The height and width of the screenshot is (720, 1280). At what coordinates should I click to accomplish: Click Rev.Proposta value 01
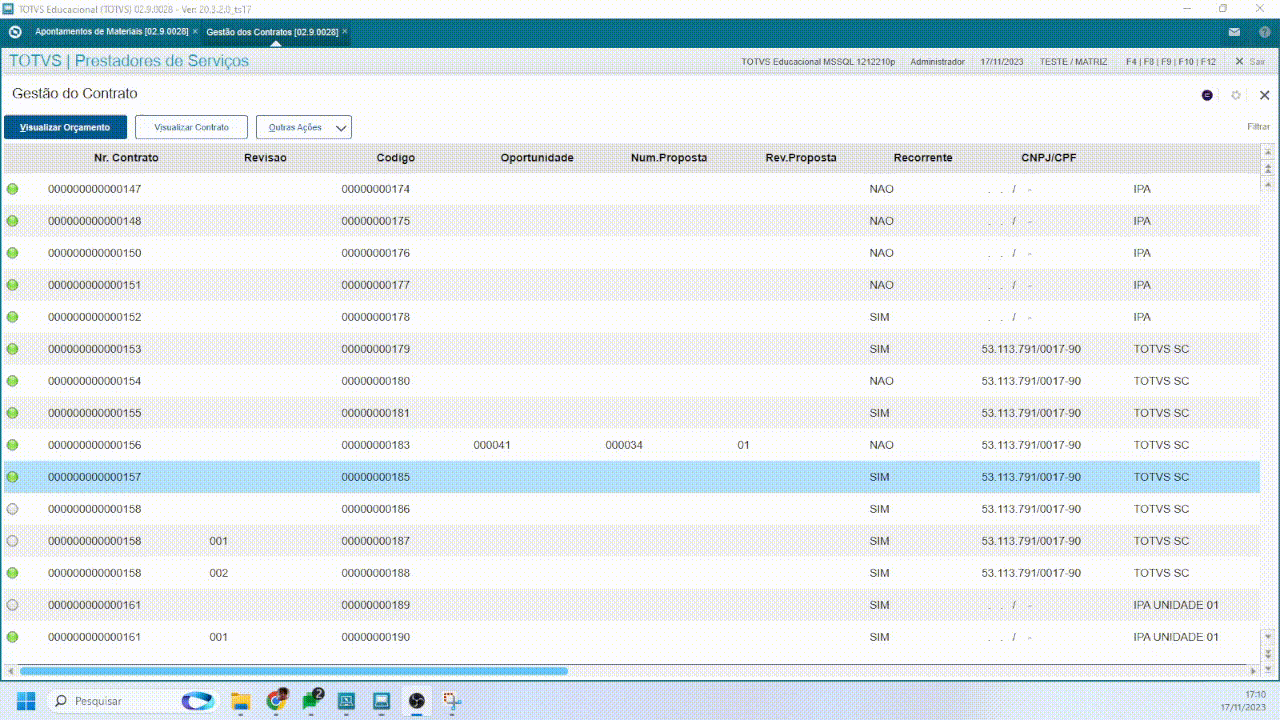point(743,445)
